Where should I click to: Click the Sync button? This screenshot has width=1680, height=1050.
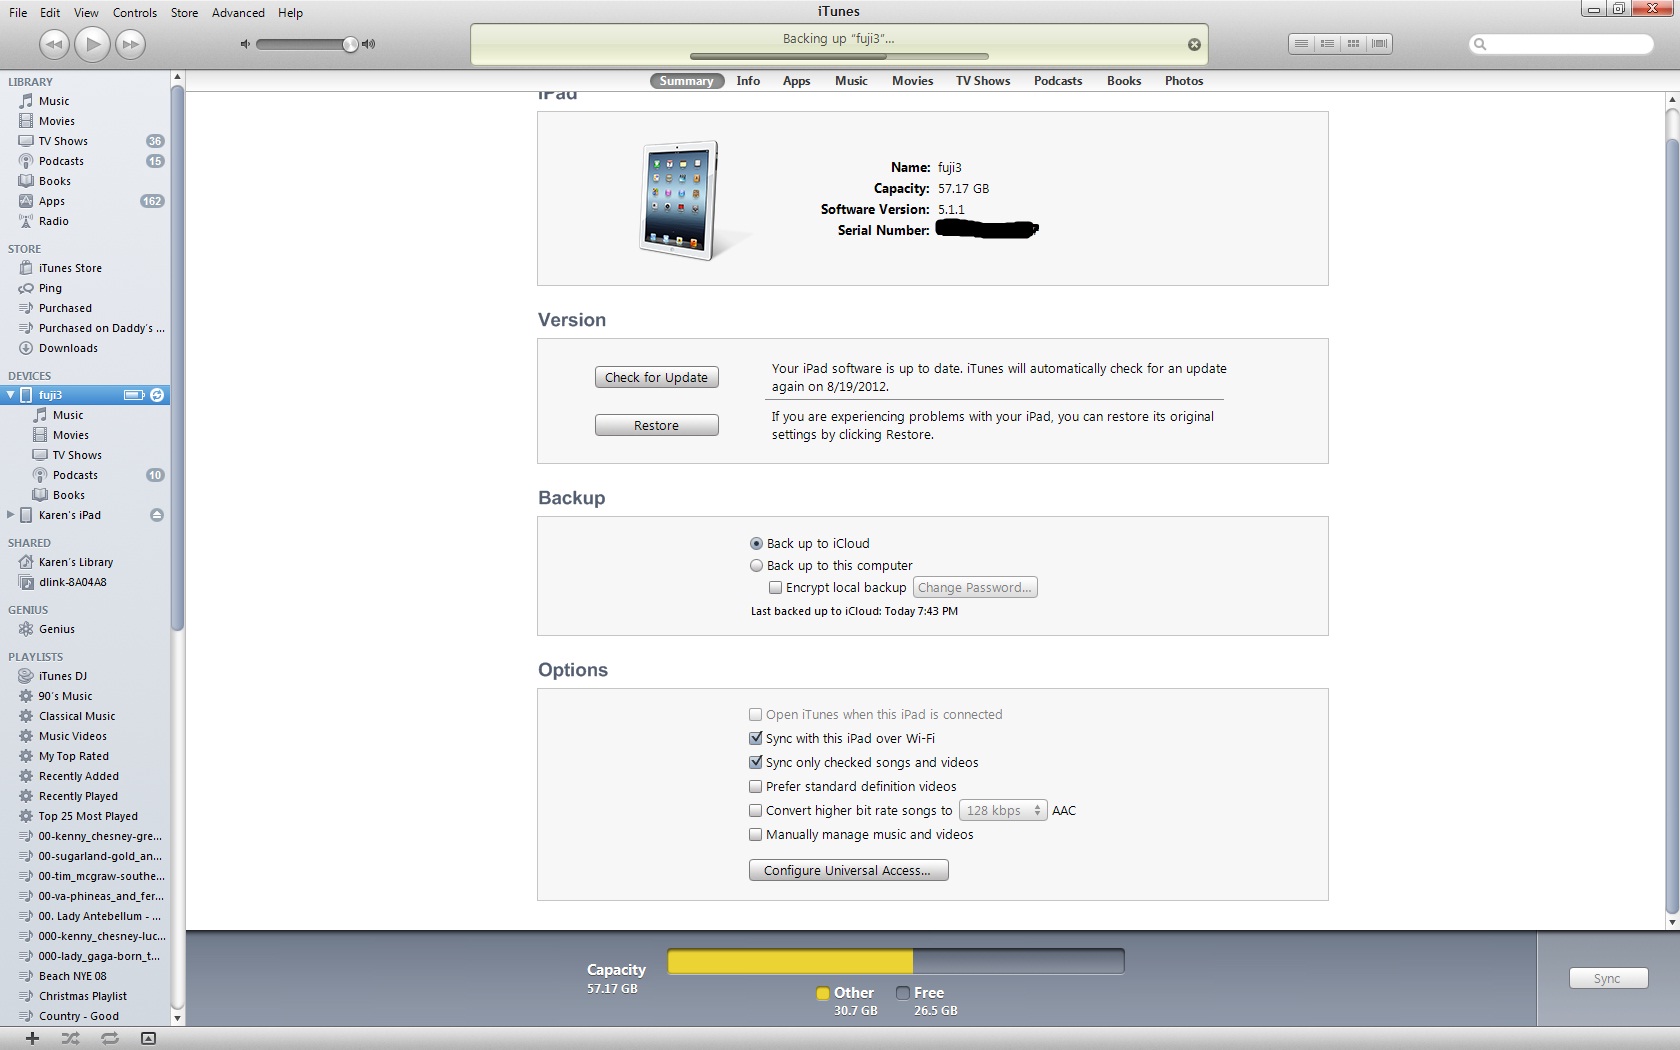(x=1608, y=979)
